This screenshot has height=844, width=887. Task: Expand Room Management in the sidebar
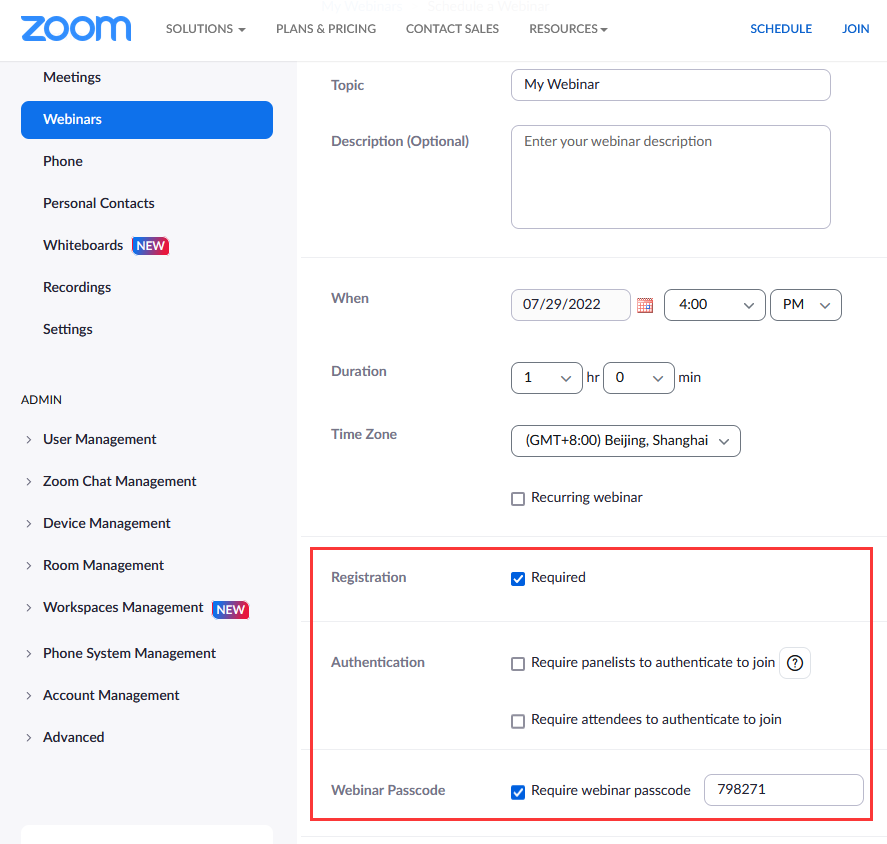click(x=103, y=565)
